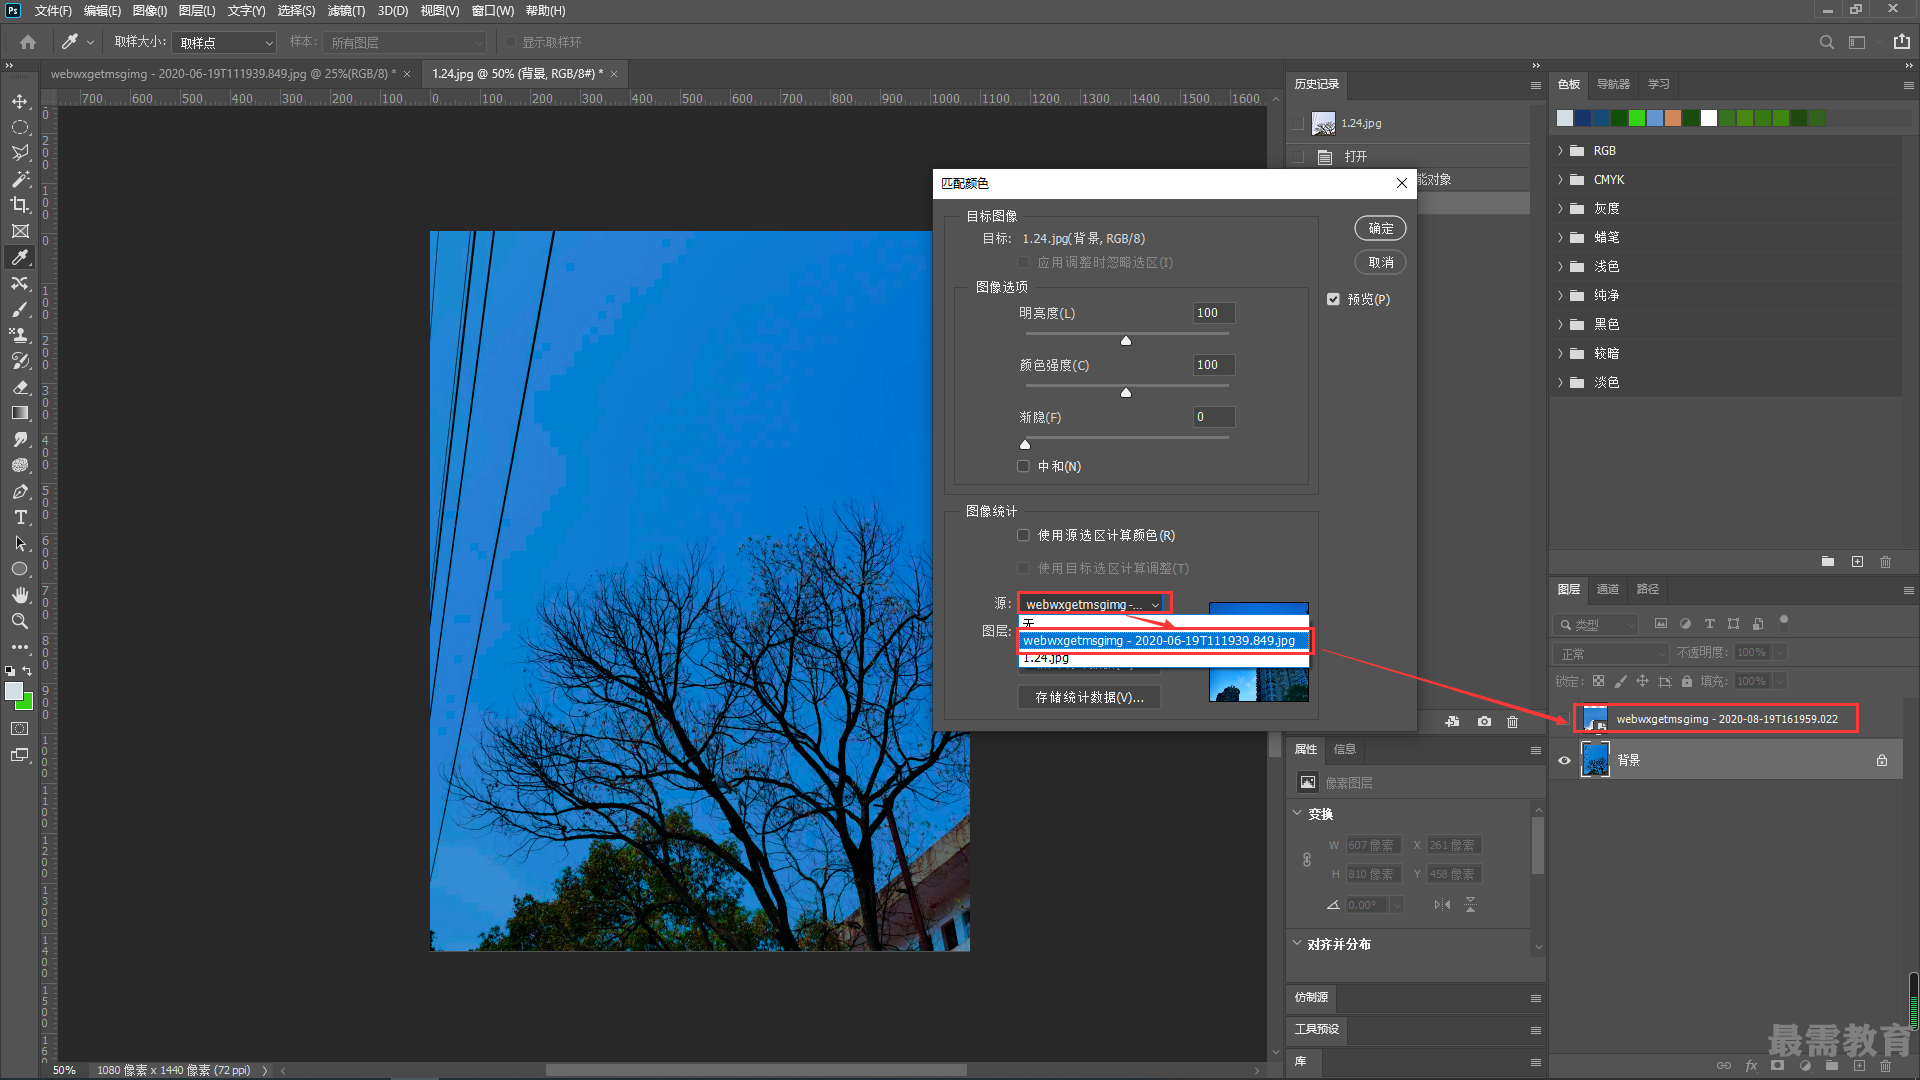This screenshot has width=1920, height=1080.
Task: Switch to the webwxgetmsgimg document tab
Action: [x=224, y=74]
